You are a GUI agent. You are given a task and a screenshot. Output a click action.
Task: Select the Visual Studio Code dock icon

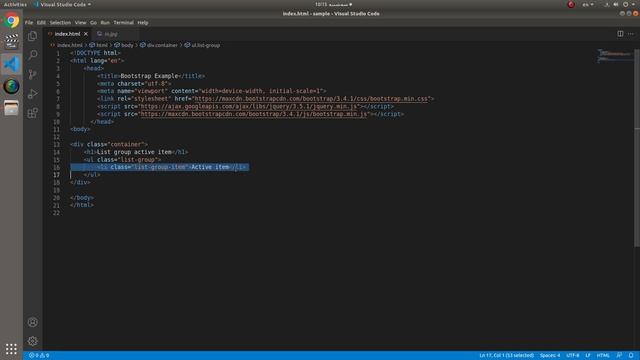(x=11, y=64)
